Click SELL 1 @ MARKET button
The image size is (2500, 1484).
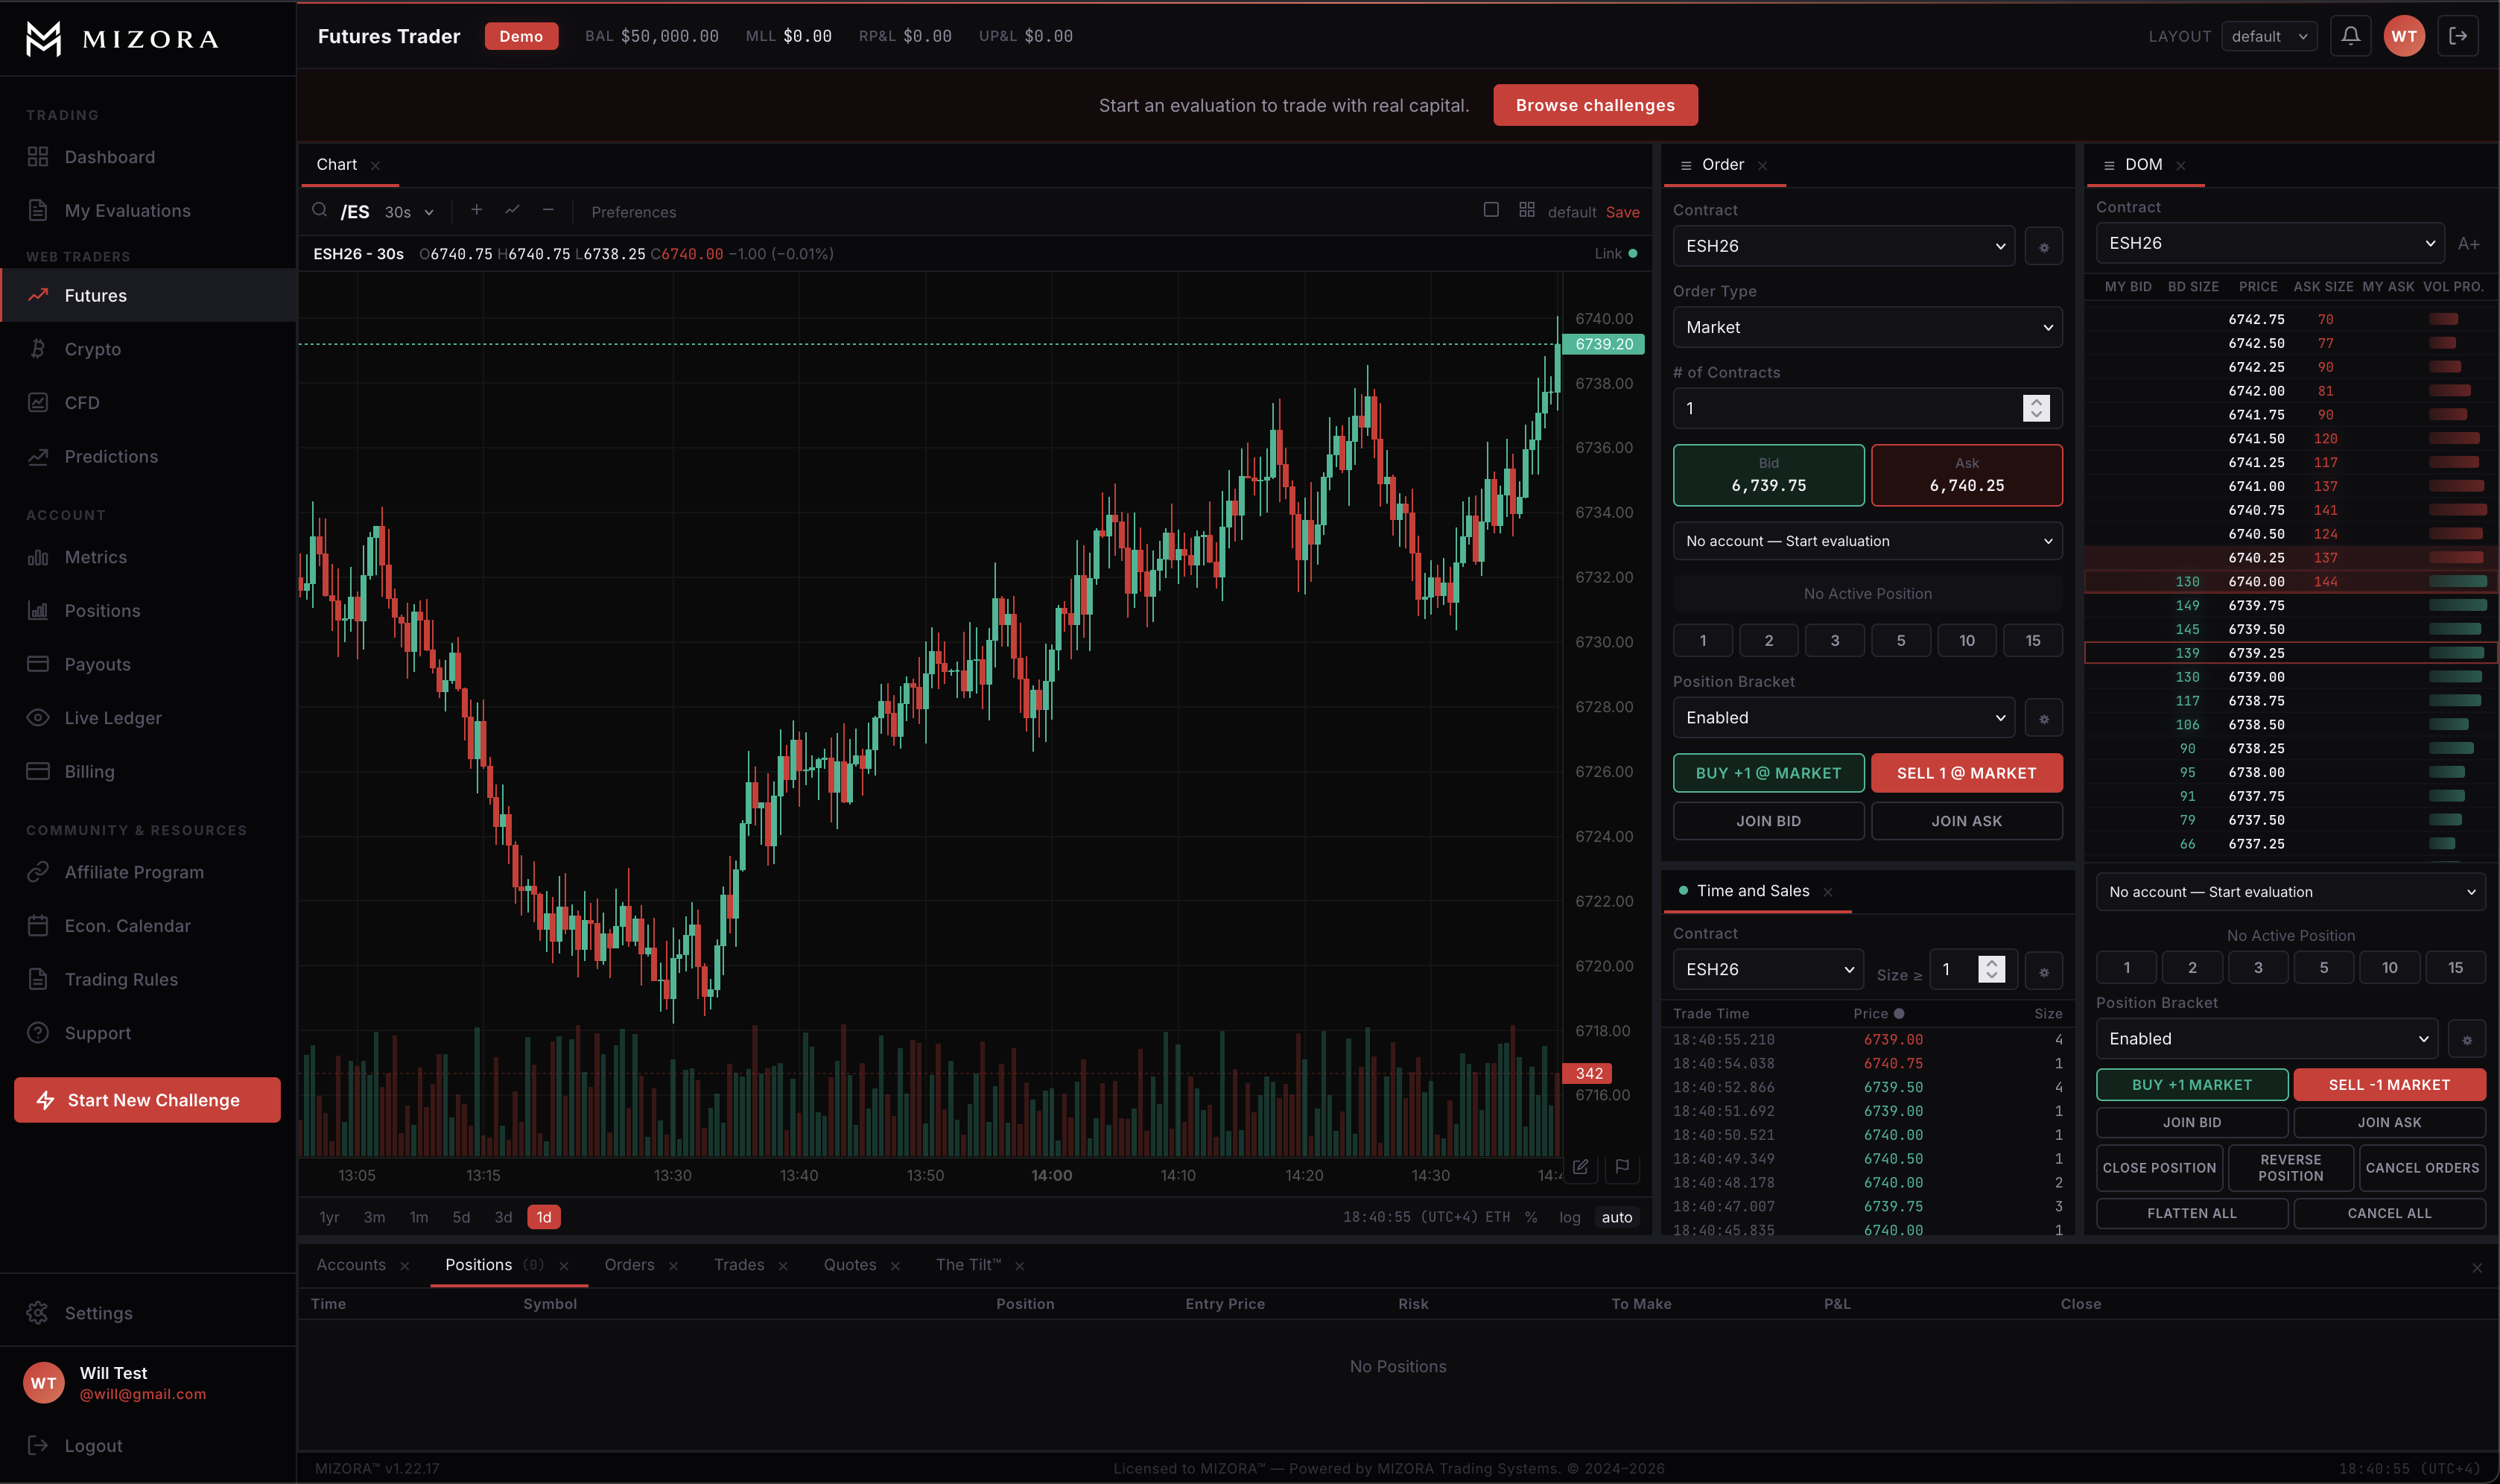[1965, 773]
